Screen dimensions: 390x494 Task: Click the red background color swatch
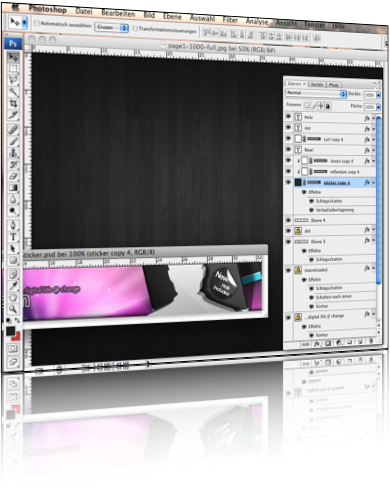pyautogui.click(x=17, y=336)
